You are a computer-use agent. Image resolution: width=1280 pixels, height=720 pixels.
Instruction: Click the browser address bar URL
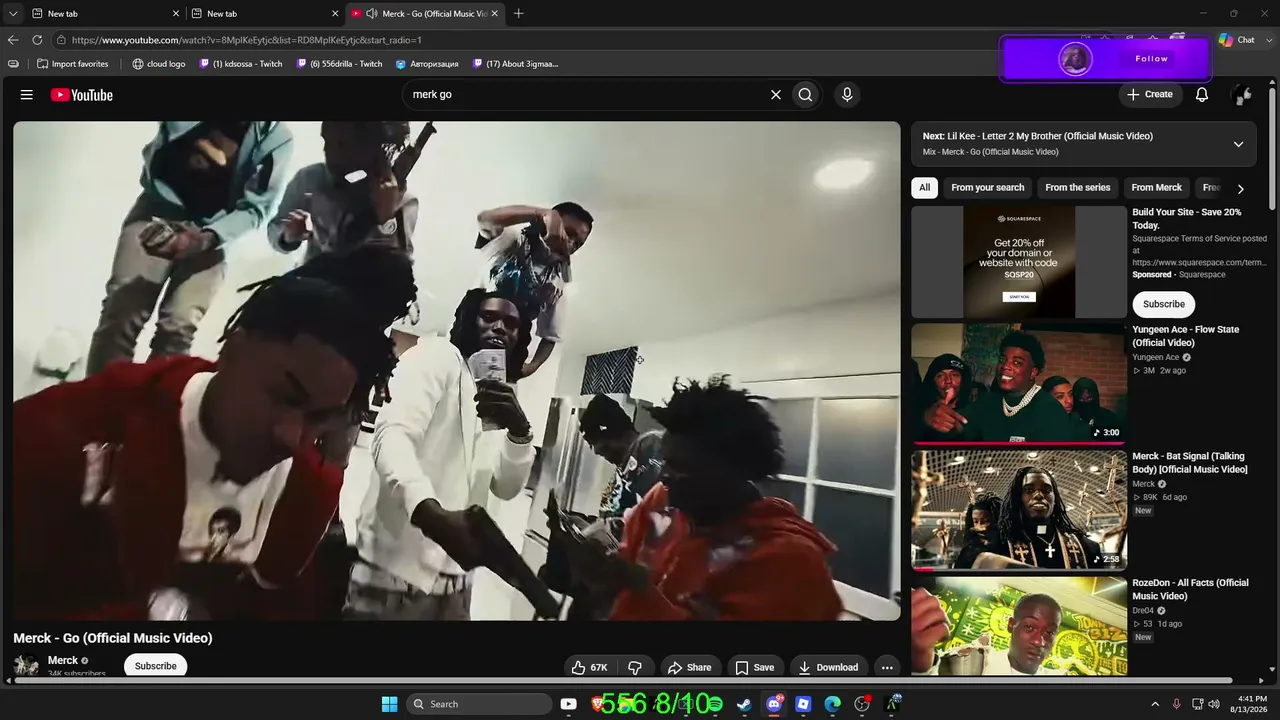point(247,40)
